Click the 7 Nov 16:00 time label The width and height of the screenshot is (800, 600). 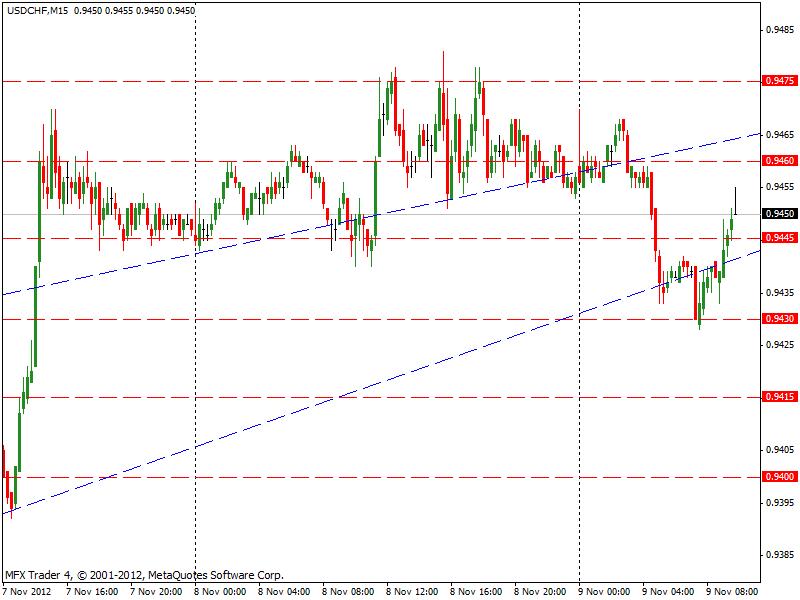point(92,592)
